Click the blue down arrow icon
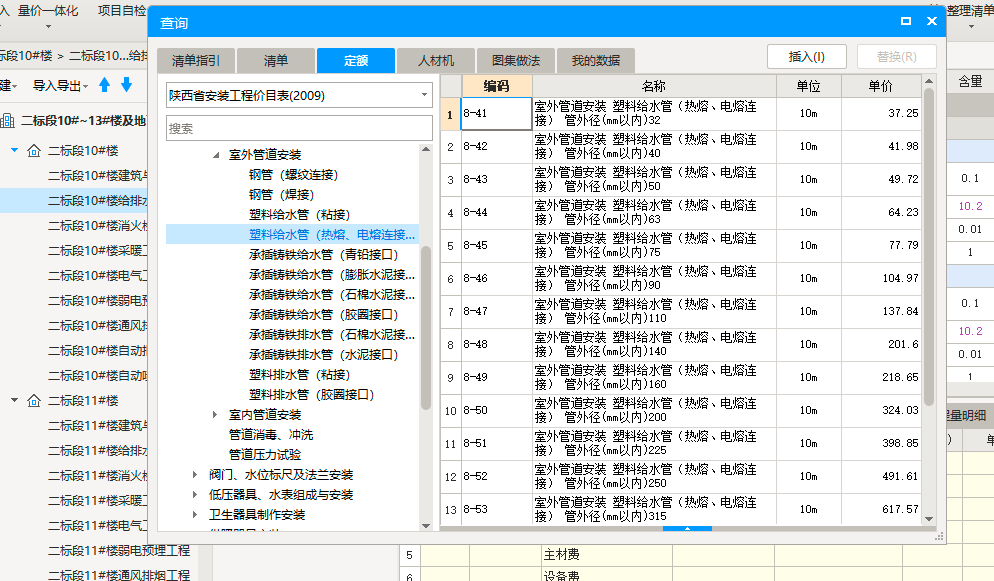The width and height of the screenshot is (994, 581). coord(126,85)
